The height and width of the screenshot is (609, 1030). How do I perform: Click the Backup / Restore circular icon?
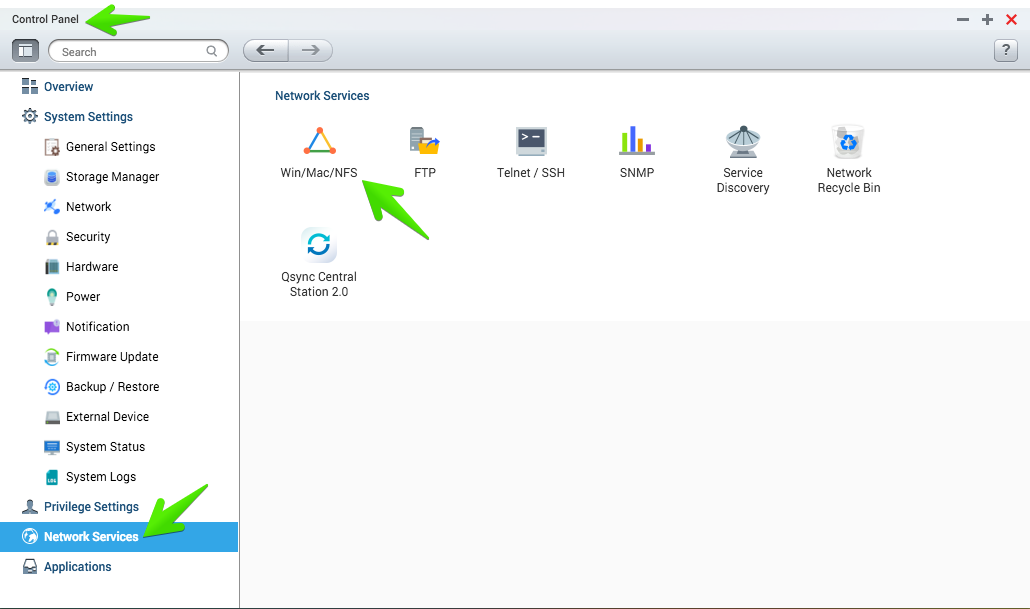[52, 387]
